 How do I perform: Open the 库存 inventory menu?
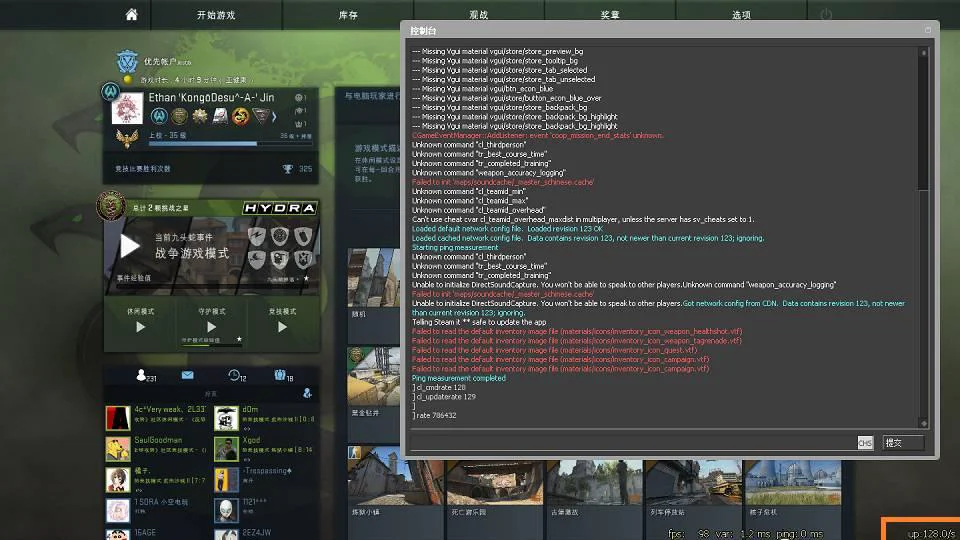pyautogui.click(x=348, y=15)
